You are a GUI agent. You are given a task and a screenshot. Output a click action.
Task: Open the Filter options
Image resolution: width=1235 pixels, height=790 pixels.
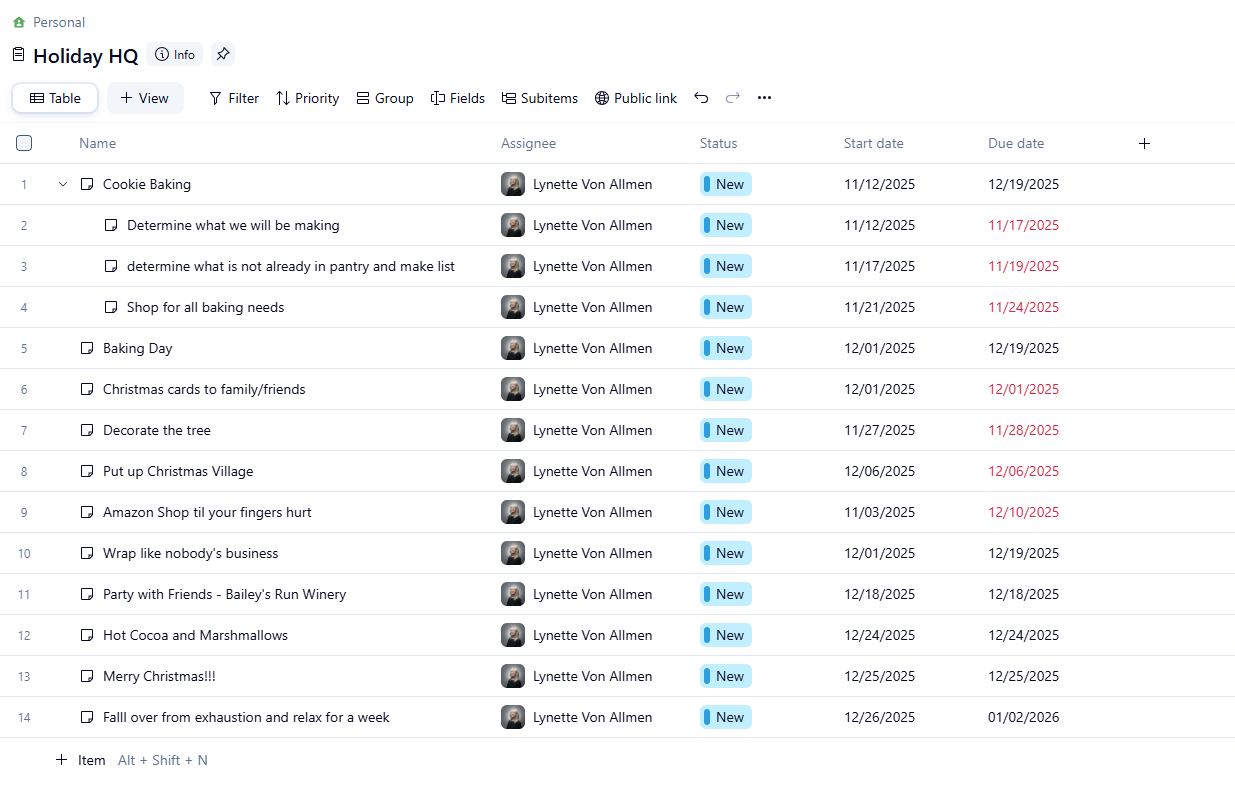234,98
